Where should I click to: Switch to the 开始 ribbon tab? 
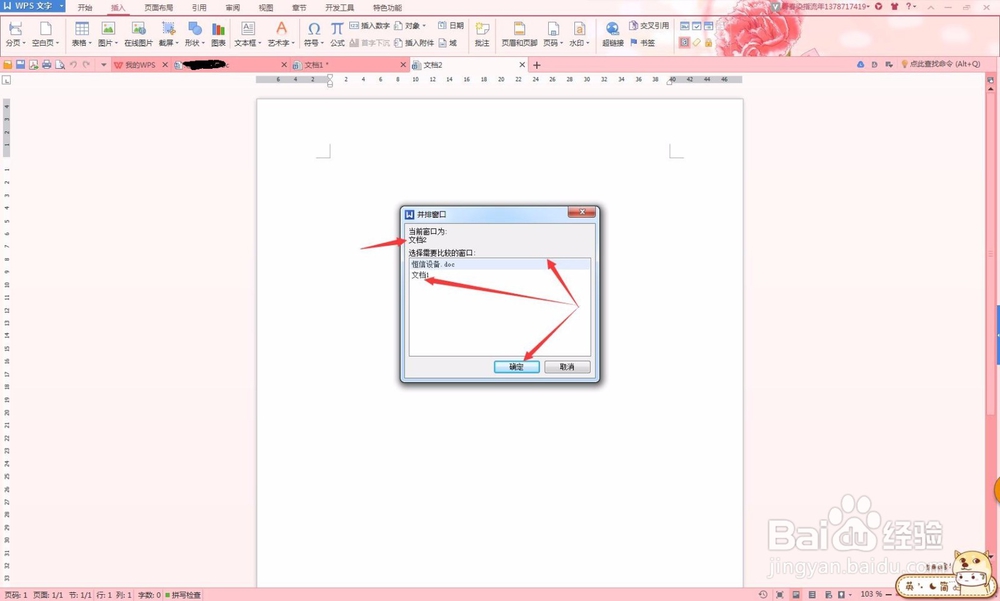85,8
